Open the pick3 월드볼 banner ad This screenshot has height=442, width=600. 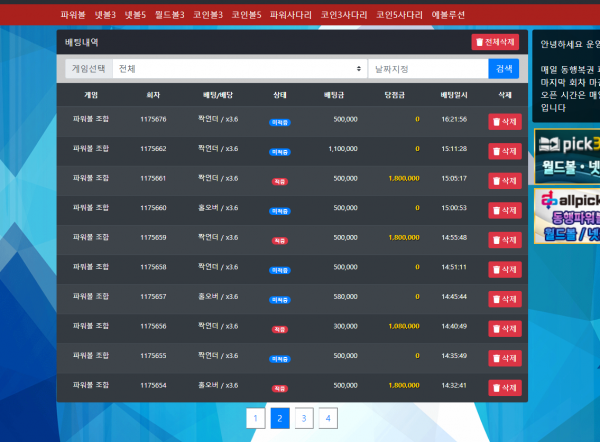[x=566, y=154]
